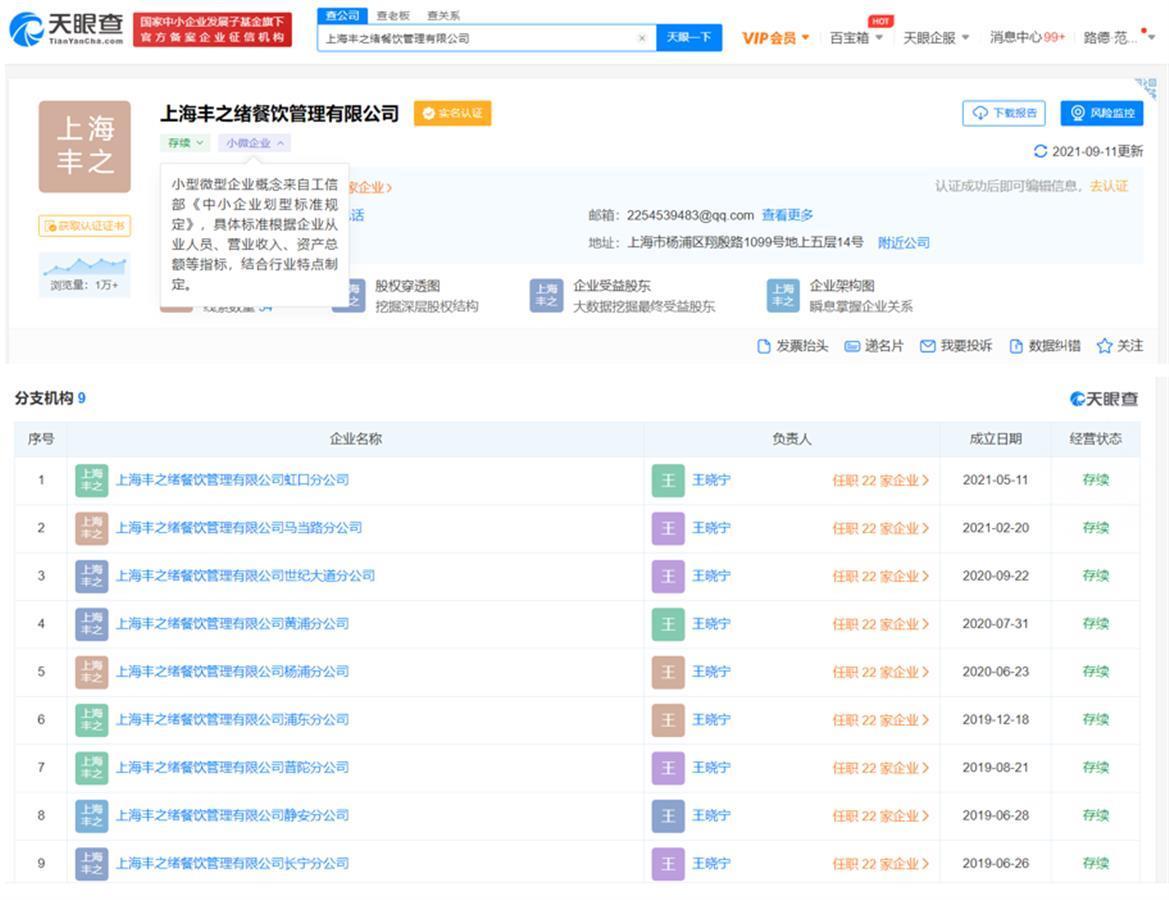Expand the 天眼企服 menu
Screen dimensions: 1169x900
click(936, 37)
